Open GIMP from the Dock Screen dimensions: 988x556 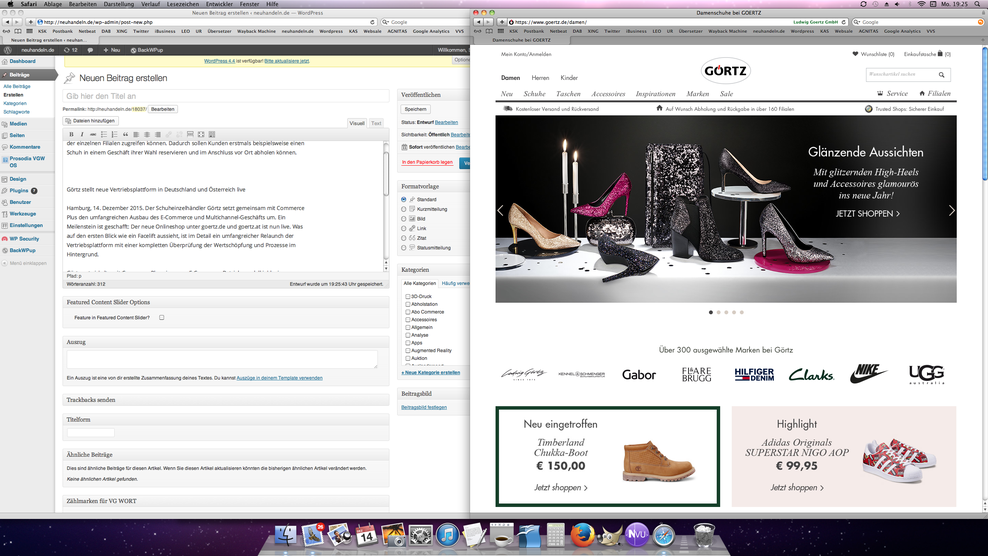(x=609, y=536)
